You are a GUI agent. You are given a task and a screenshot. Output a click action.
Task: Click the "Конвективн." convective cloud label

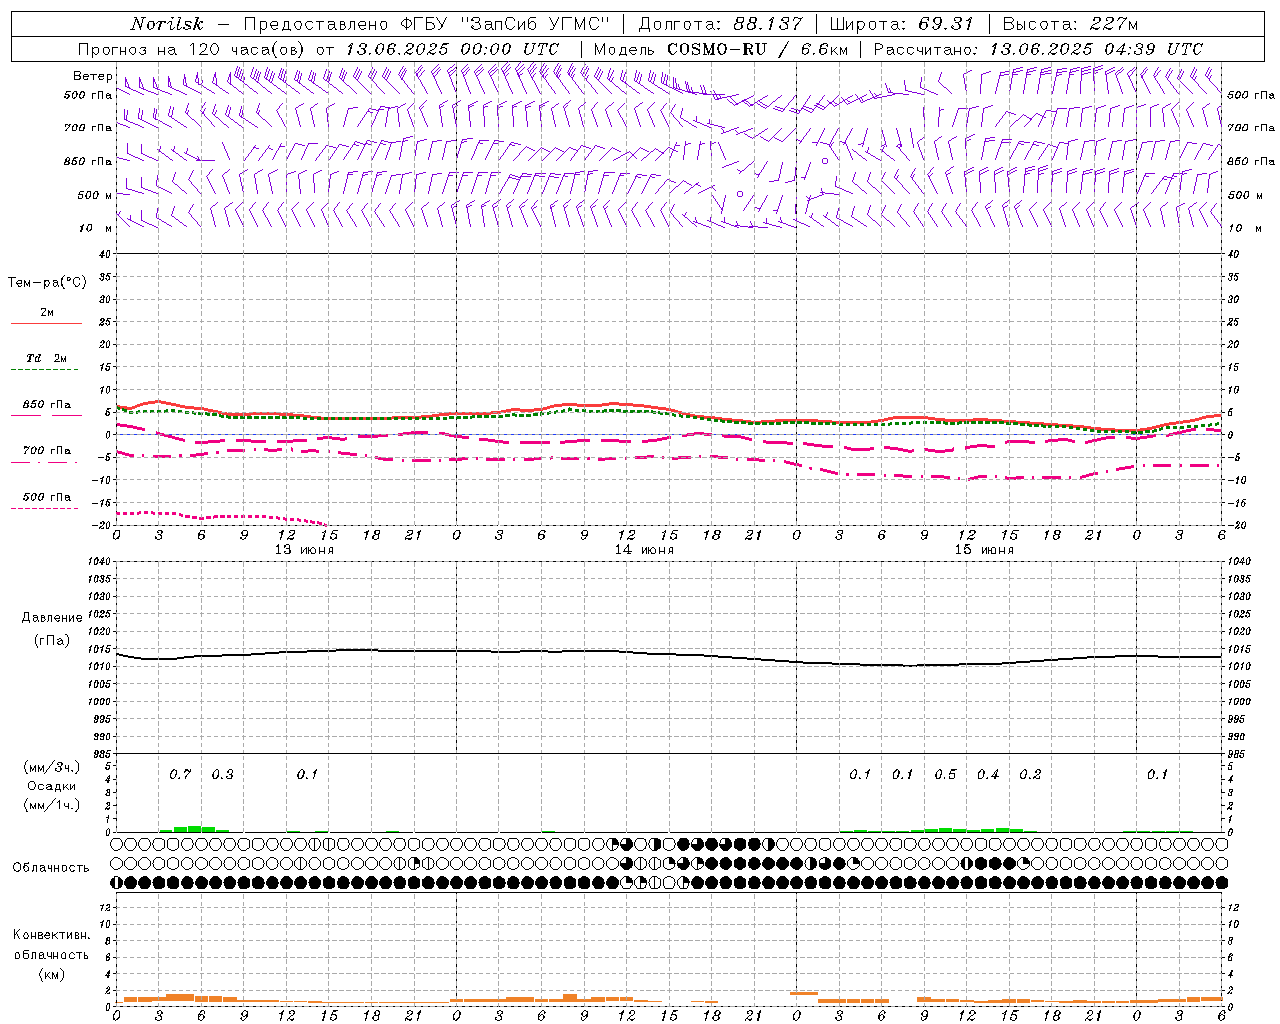coord(51,935)
